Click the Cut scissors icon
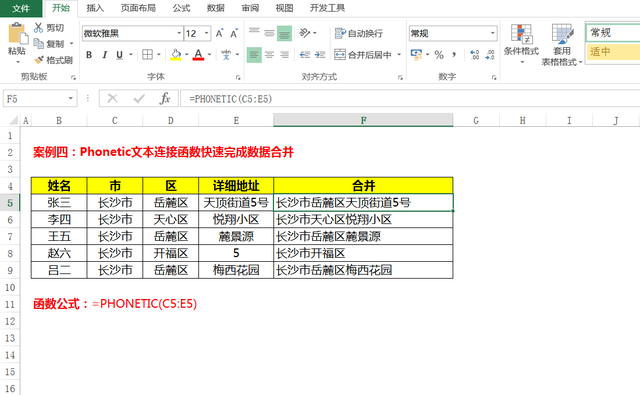This screenshot has width=640, height=395. (38, 28)
